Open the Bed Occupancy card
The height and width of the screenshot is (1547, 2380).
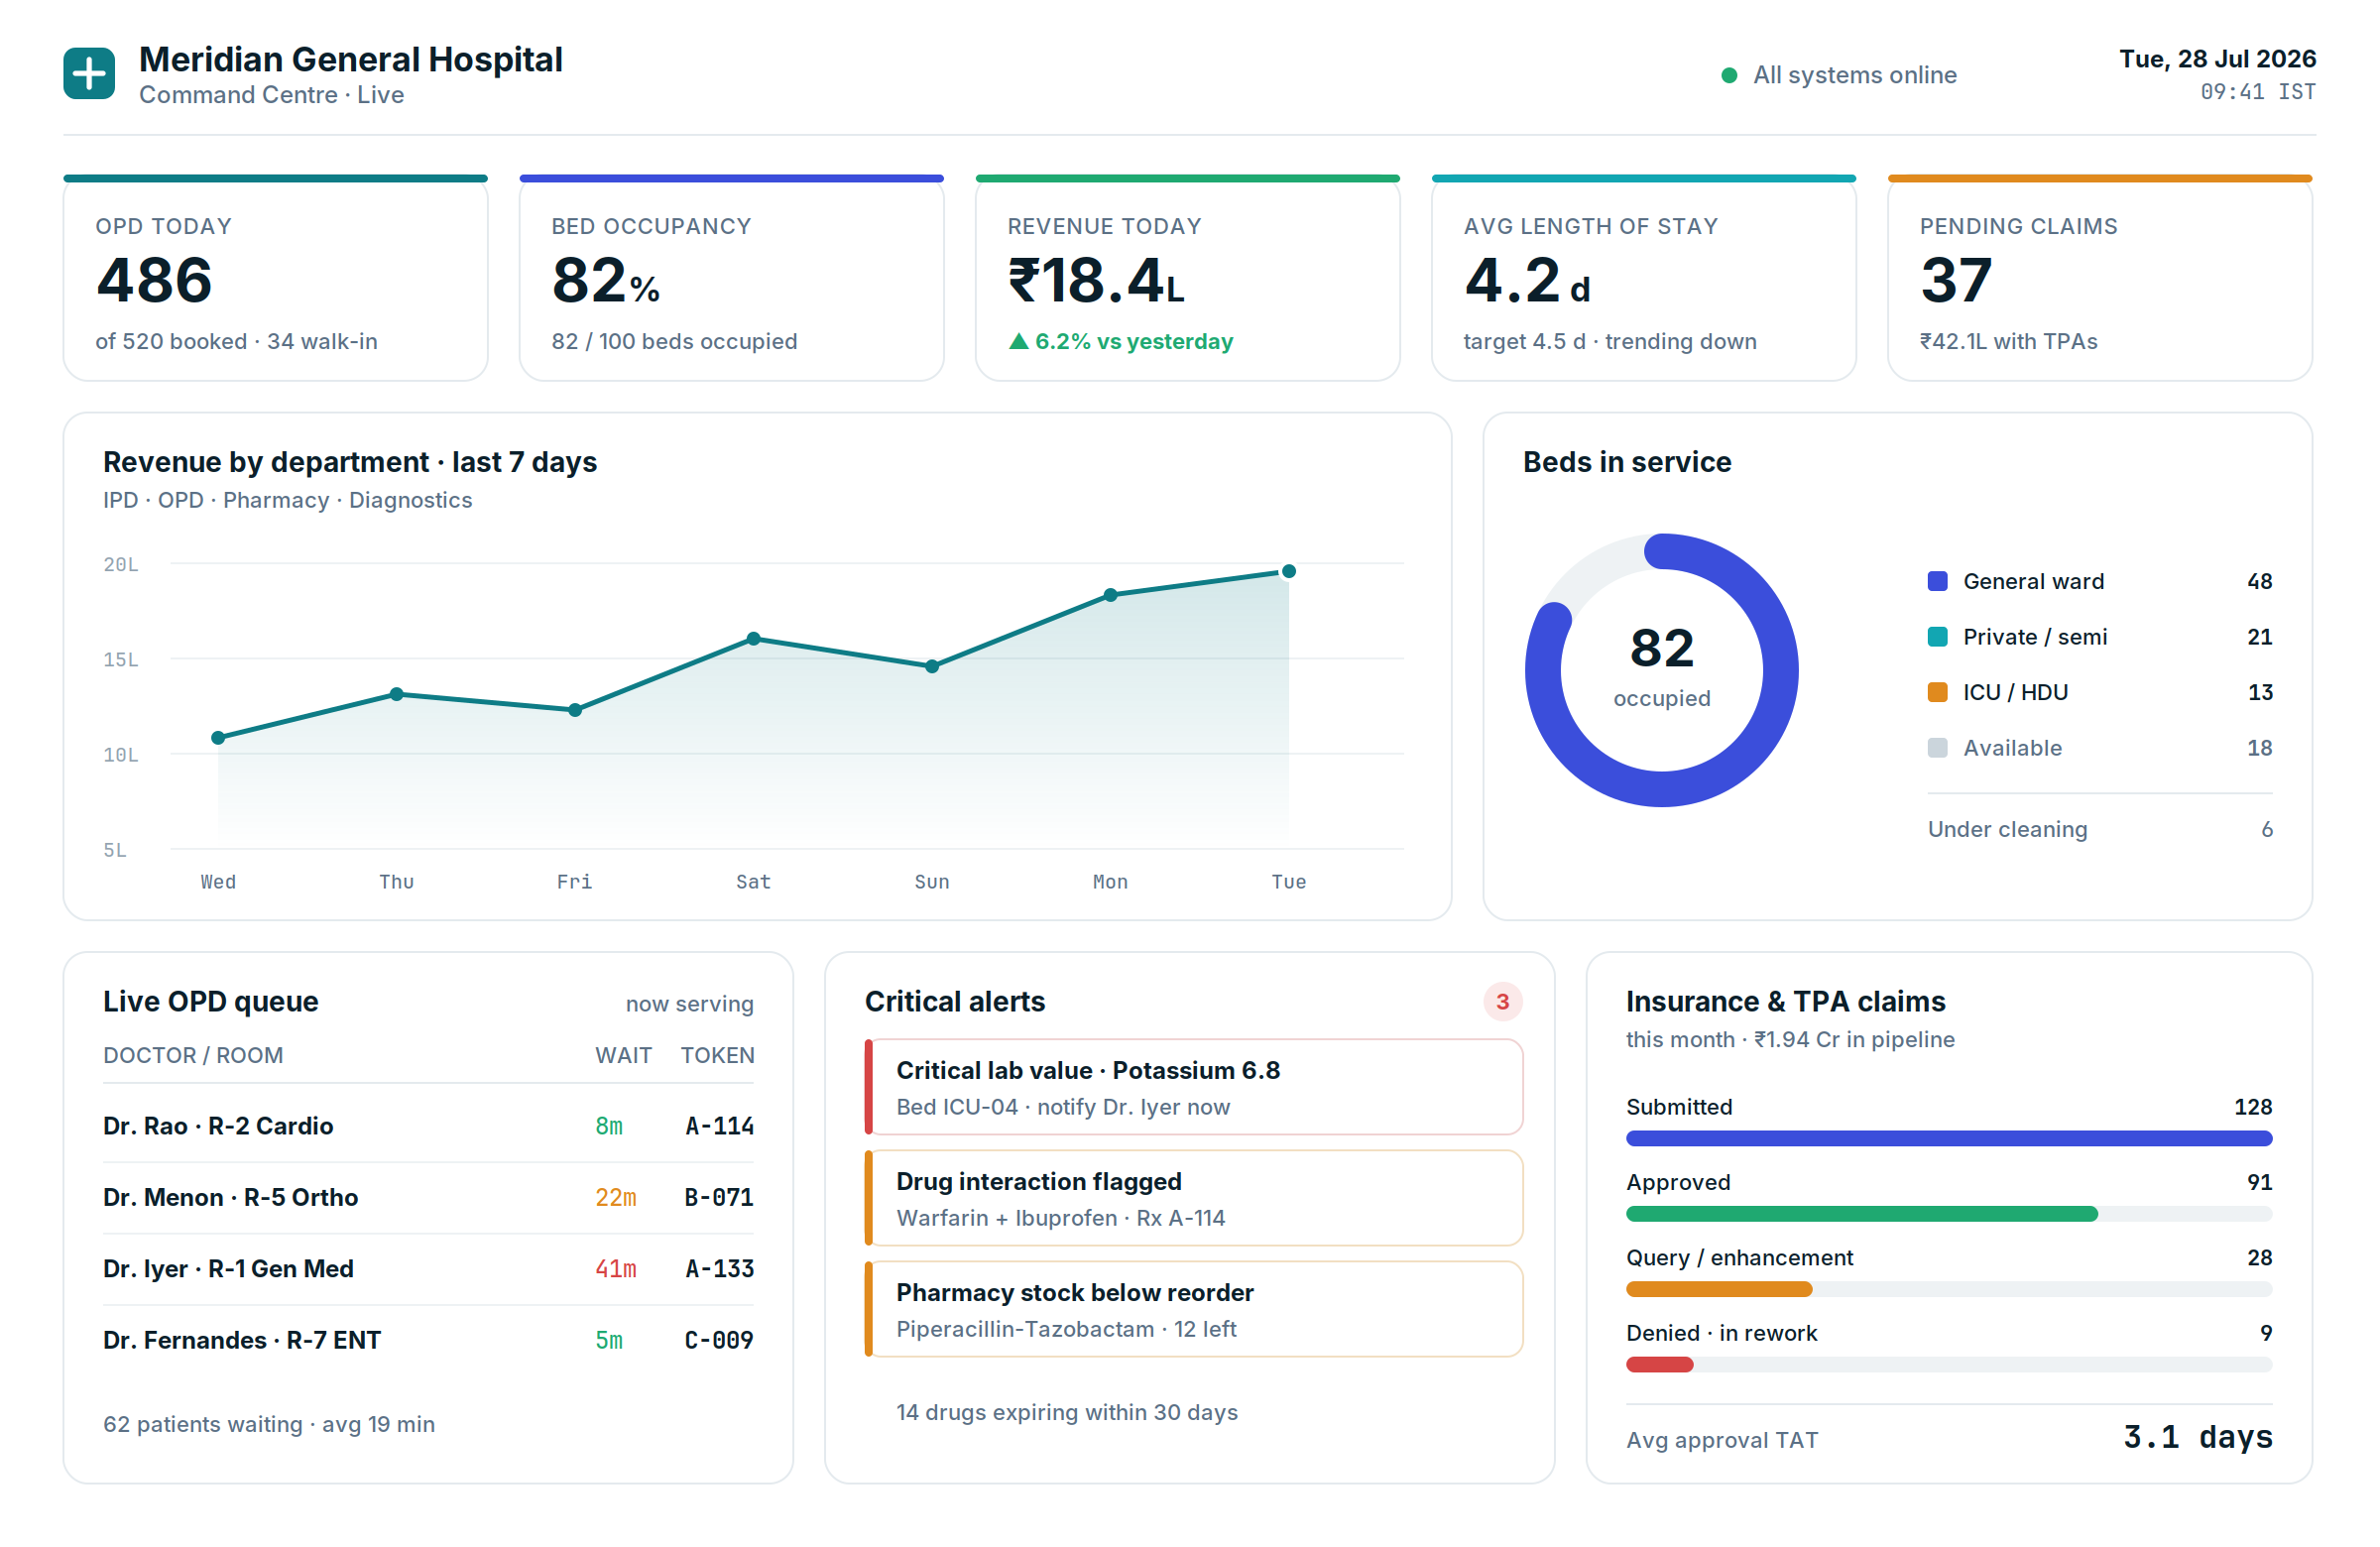coord(732,278)
